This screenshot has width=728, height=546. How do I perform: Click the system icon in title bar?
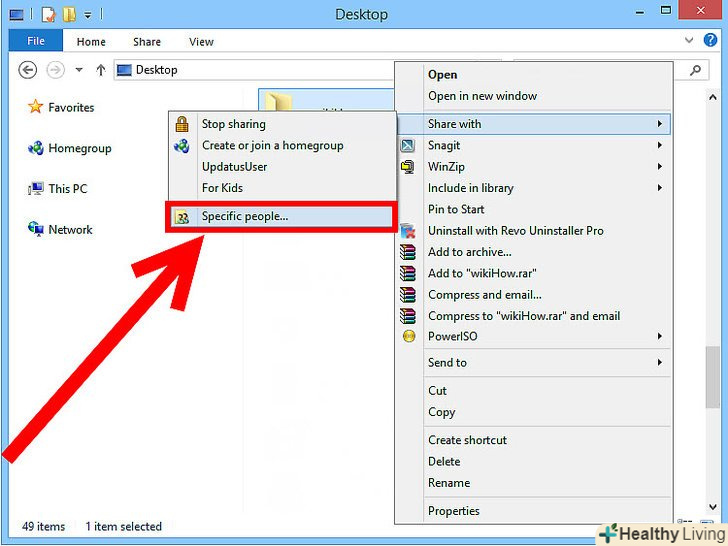coord(16,15)
